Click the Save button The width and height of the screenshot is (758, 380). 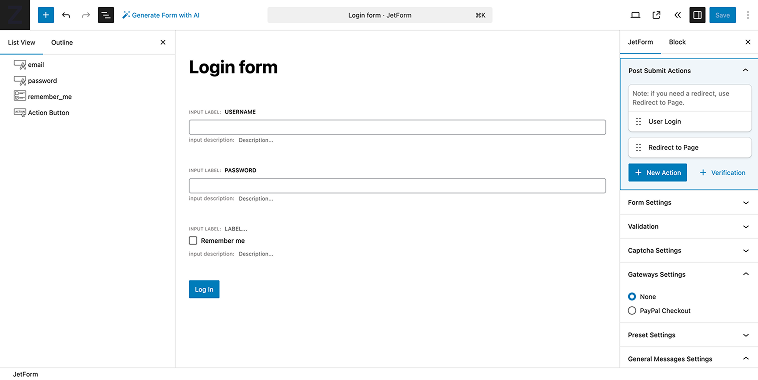(722, 15)
